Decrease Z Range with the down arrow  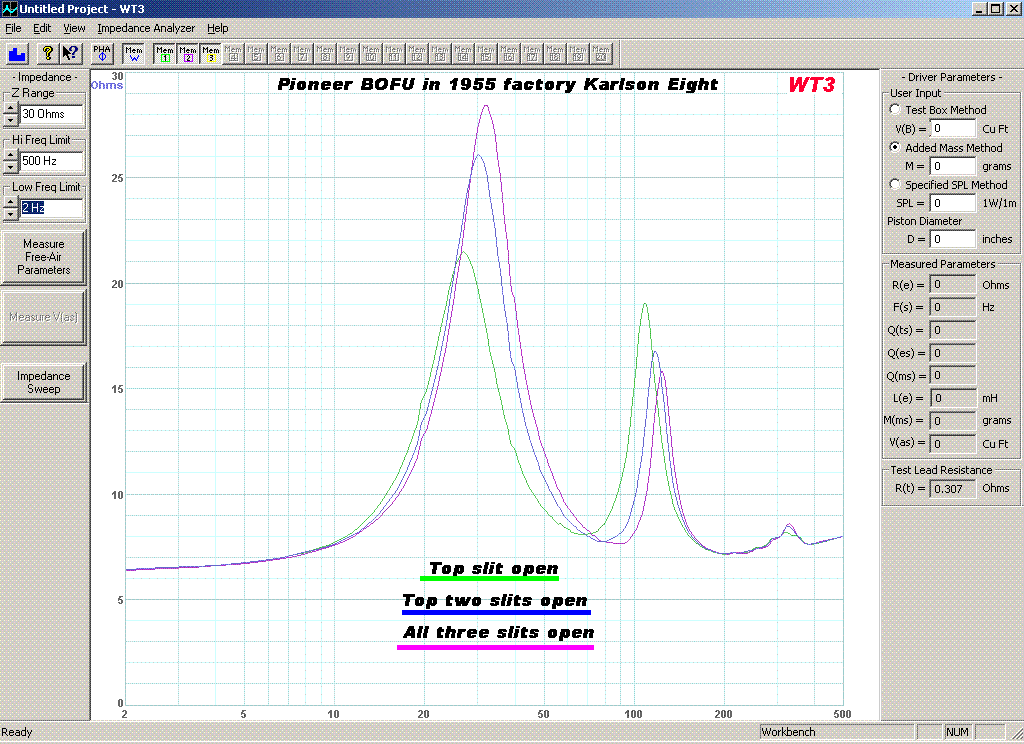[10, 120]
